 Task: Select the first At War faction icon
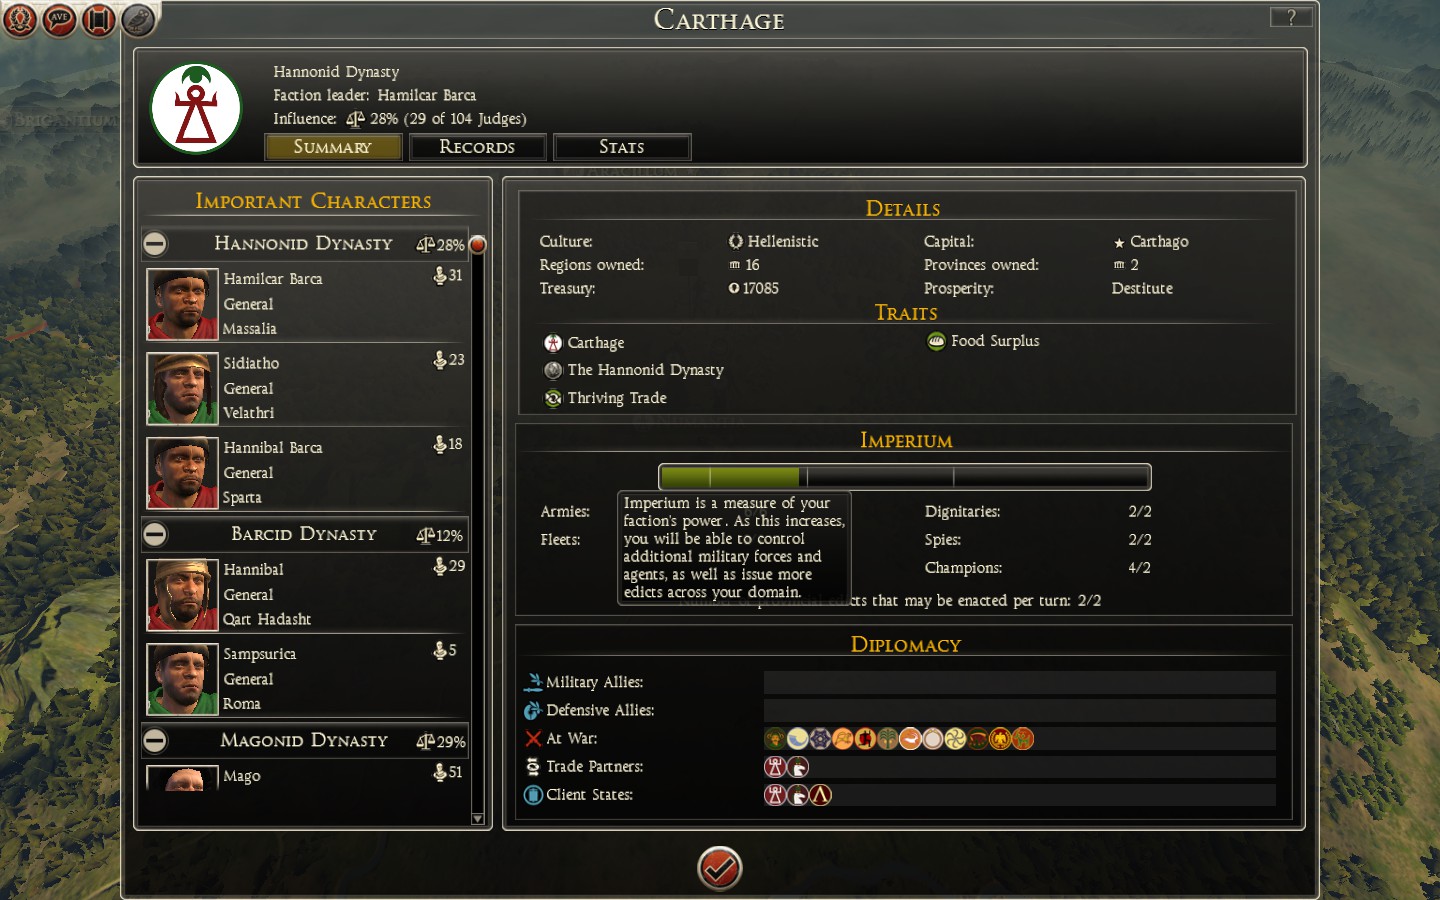point(775,739)
